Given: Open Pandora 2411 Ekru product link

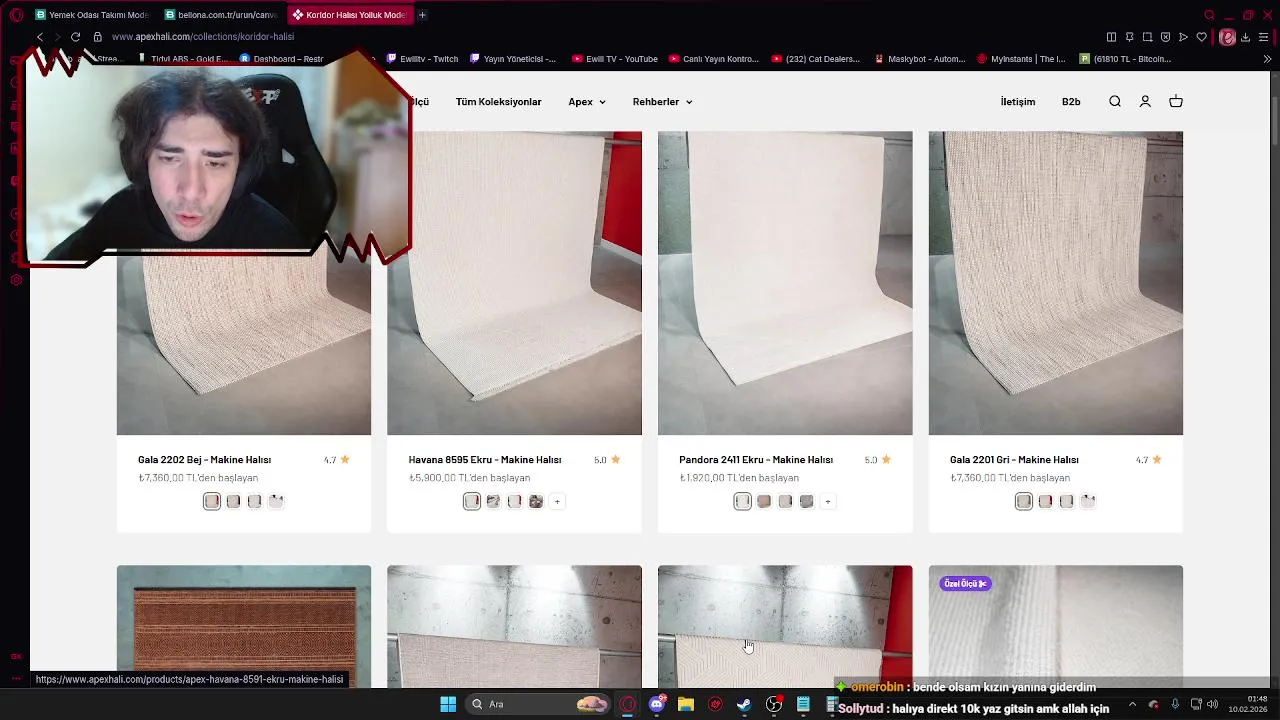Looking at the screenshot, I should (756, 460).
